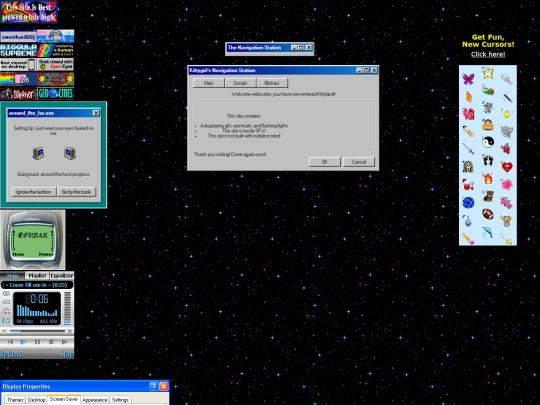Open the Socials tab in Navigation Station
Screen dimensions: 540x405
(240, 83)
